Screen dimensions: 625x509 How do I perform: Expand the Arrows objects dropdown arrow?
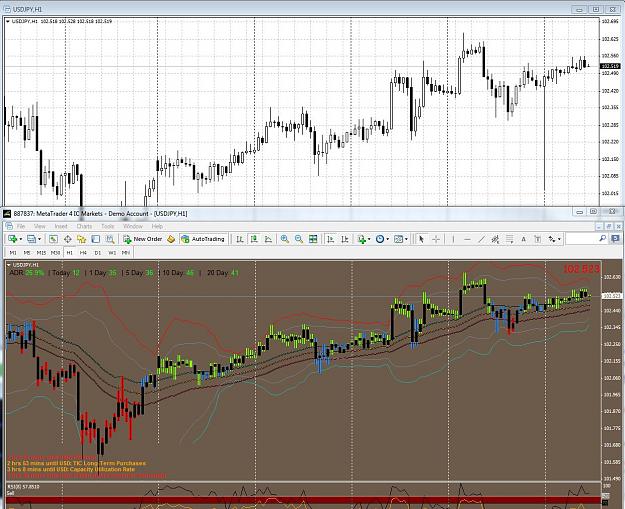(559, 240)
